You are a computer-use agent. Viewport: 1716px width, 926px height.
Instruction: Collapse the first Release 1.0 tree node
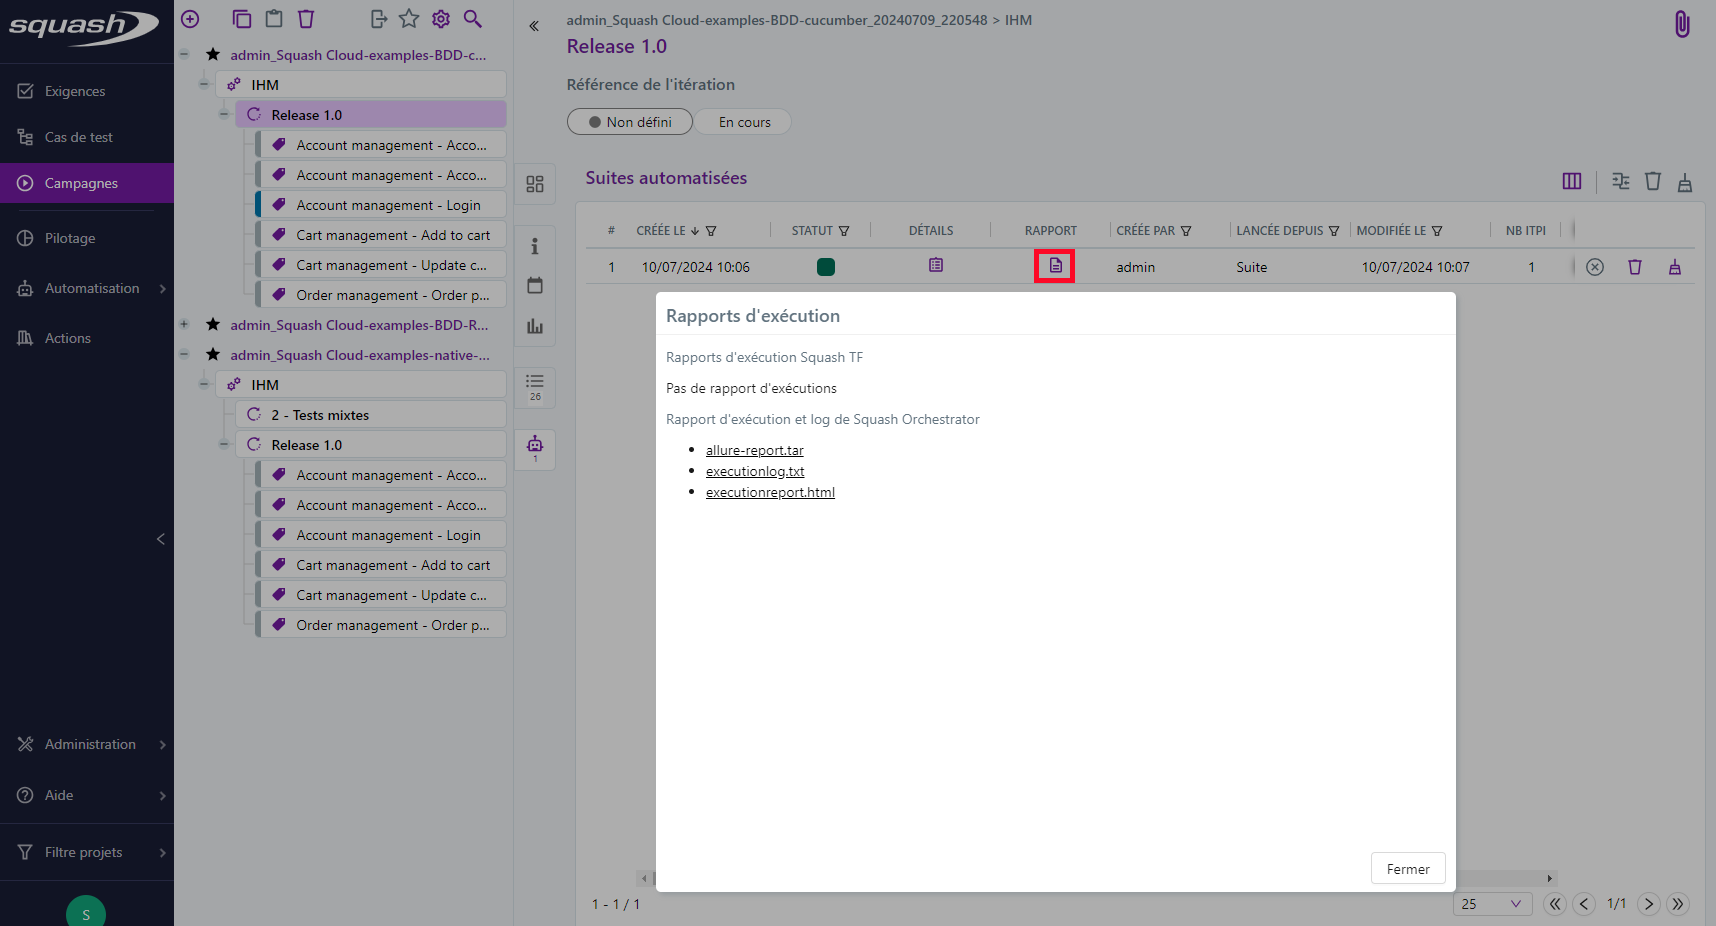click(x=224, y=115)
